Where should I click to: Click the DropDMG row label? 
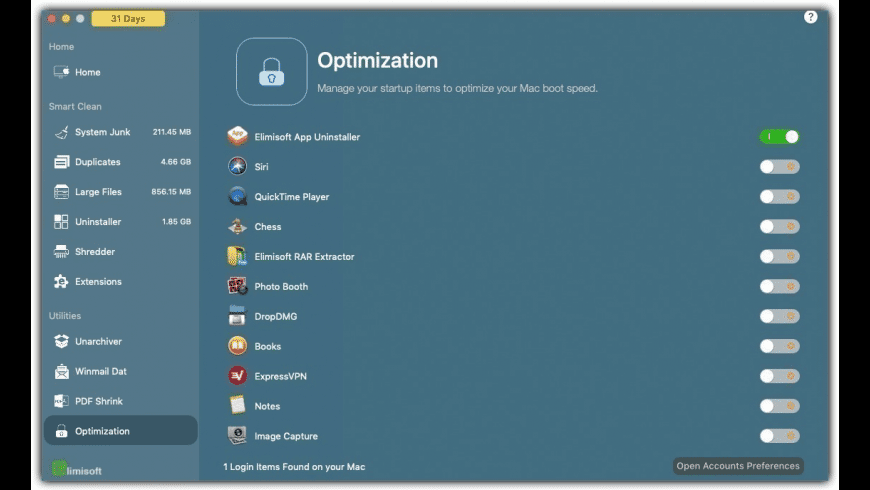pos(276,316)
